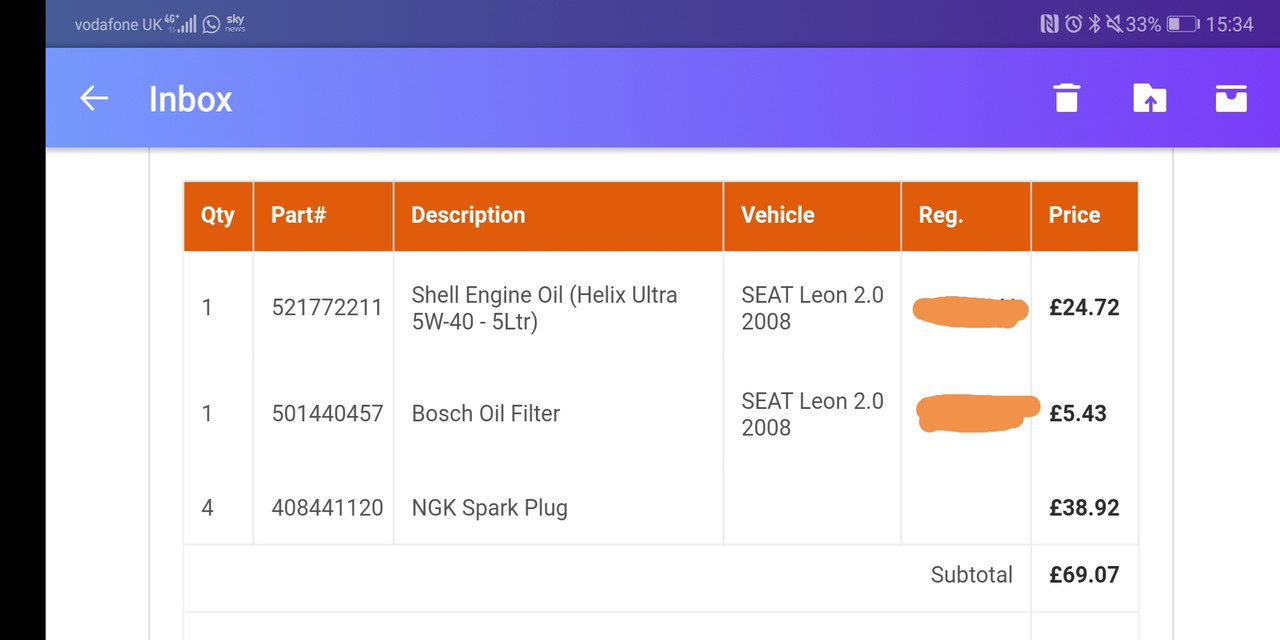Tap the £5.43 price
This screenshot has height=640, width=1280.
[1078, 414]
